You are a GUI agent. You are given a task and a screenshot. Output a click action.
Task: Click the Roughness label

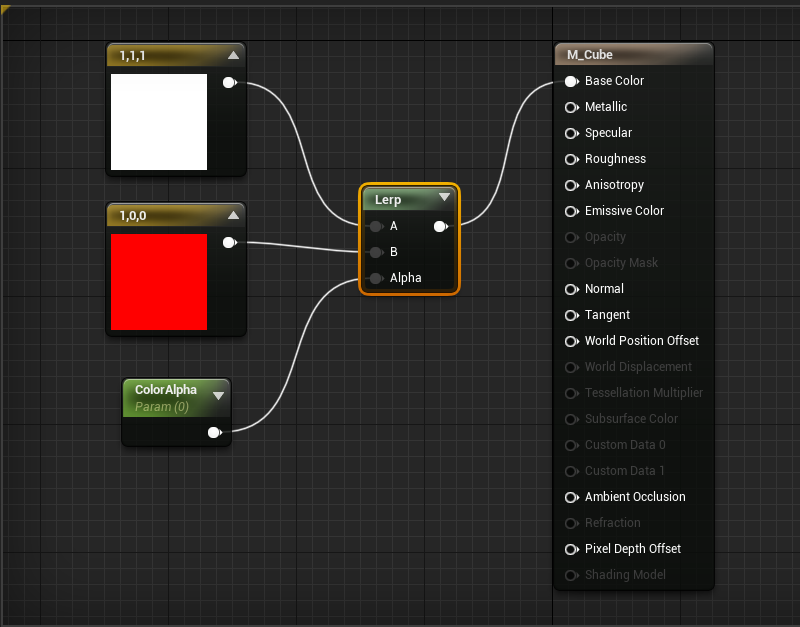(x=615, y=159)
